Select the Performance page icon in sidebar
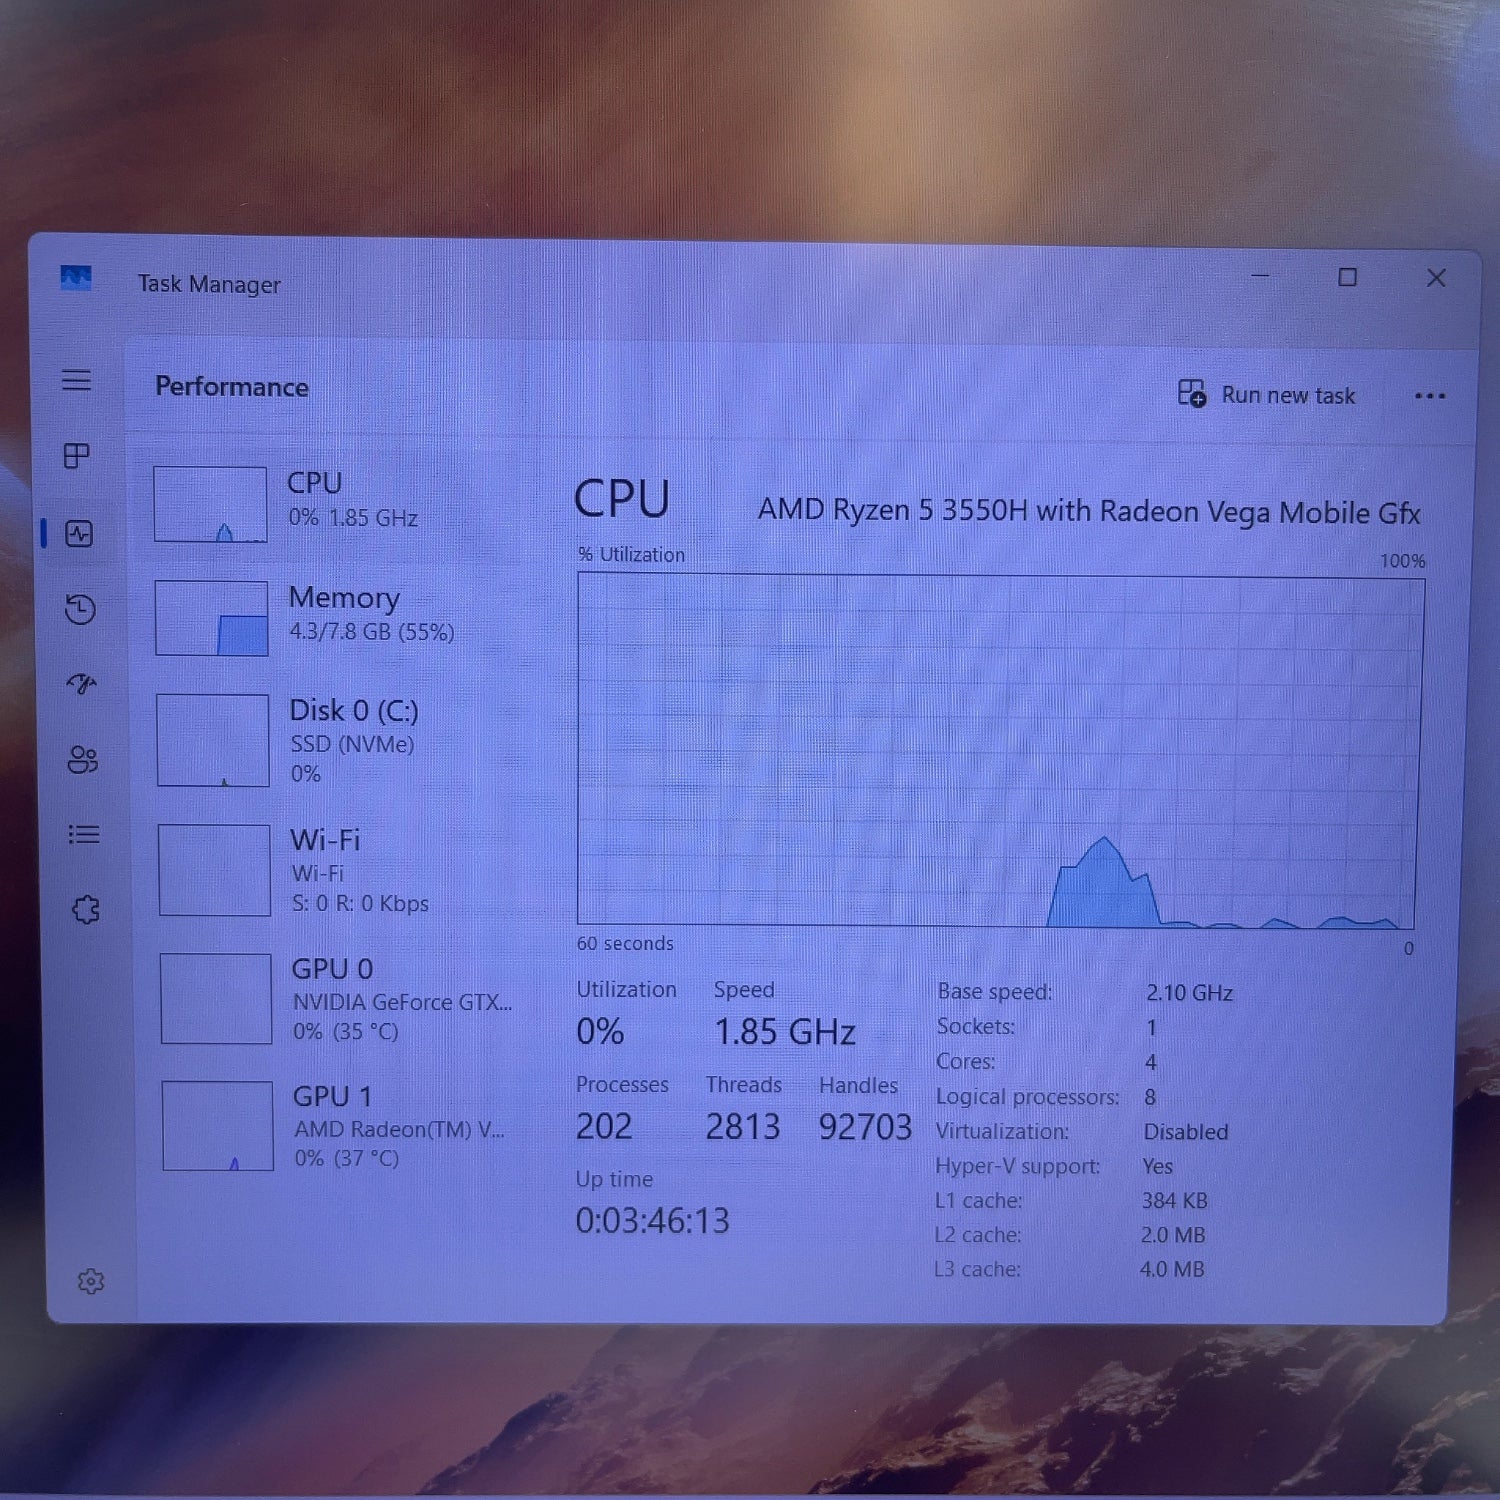The height and width of the screenshot is (1500, 1500). 79,533
